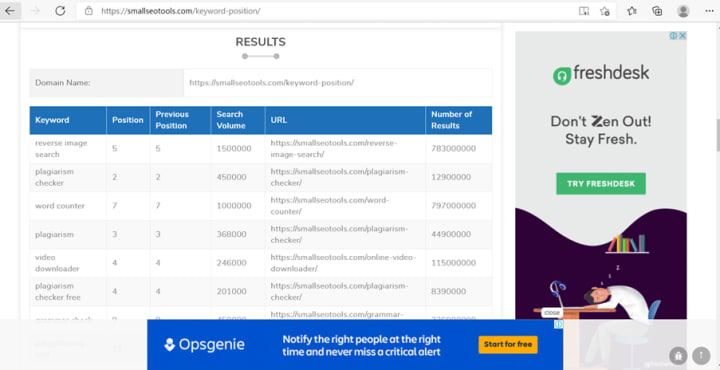Click the Opsgenie logo
This screenshot has height=370, width=720.
[x=204, y=345]
